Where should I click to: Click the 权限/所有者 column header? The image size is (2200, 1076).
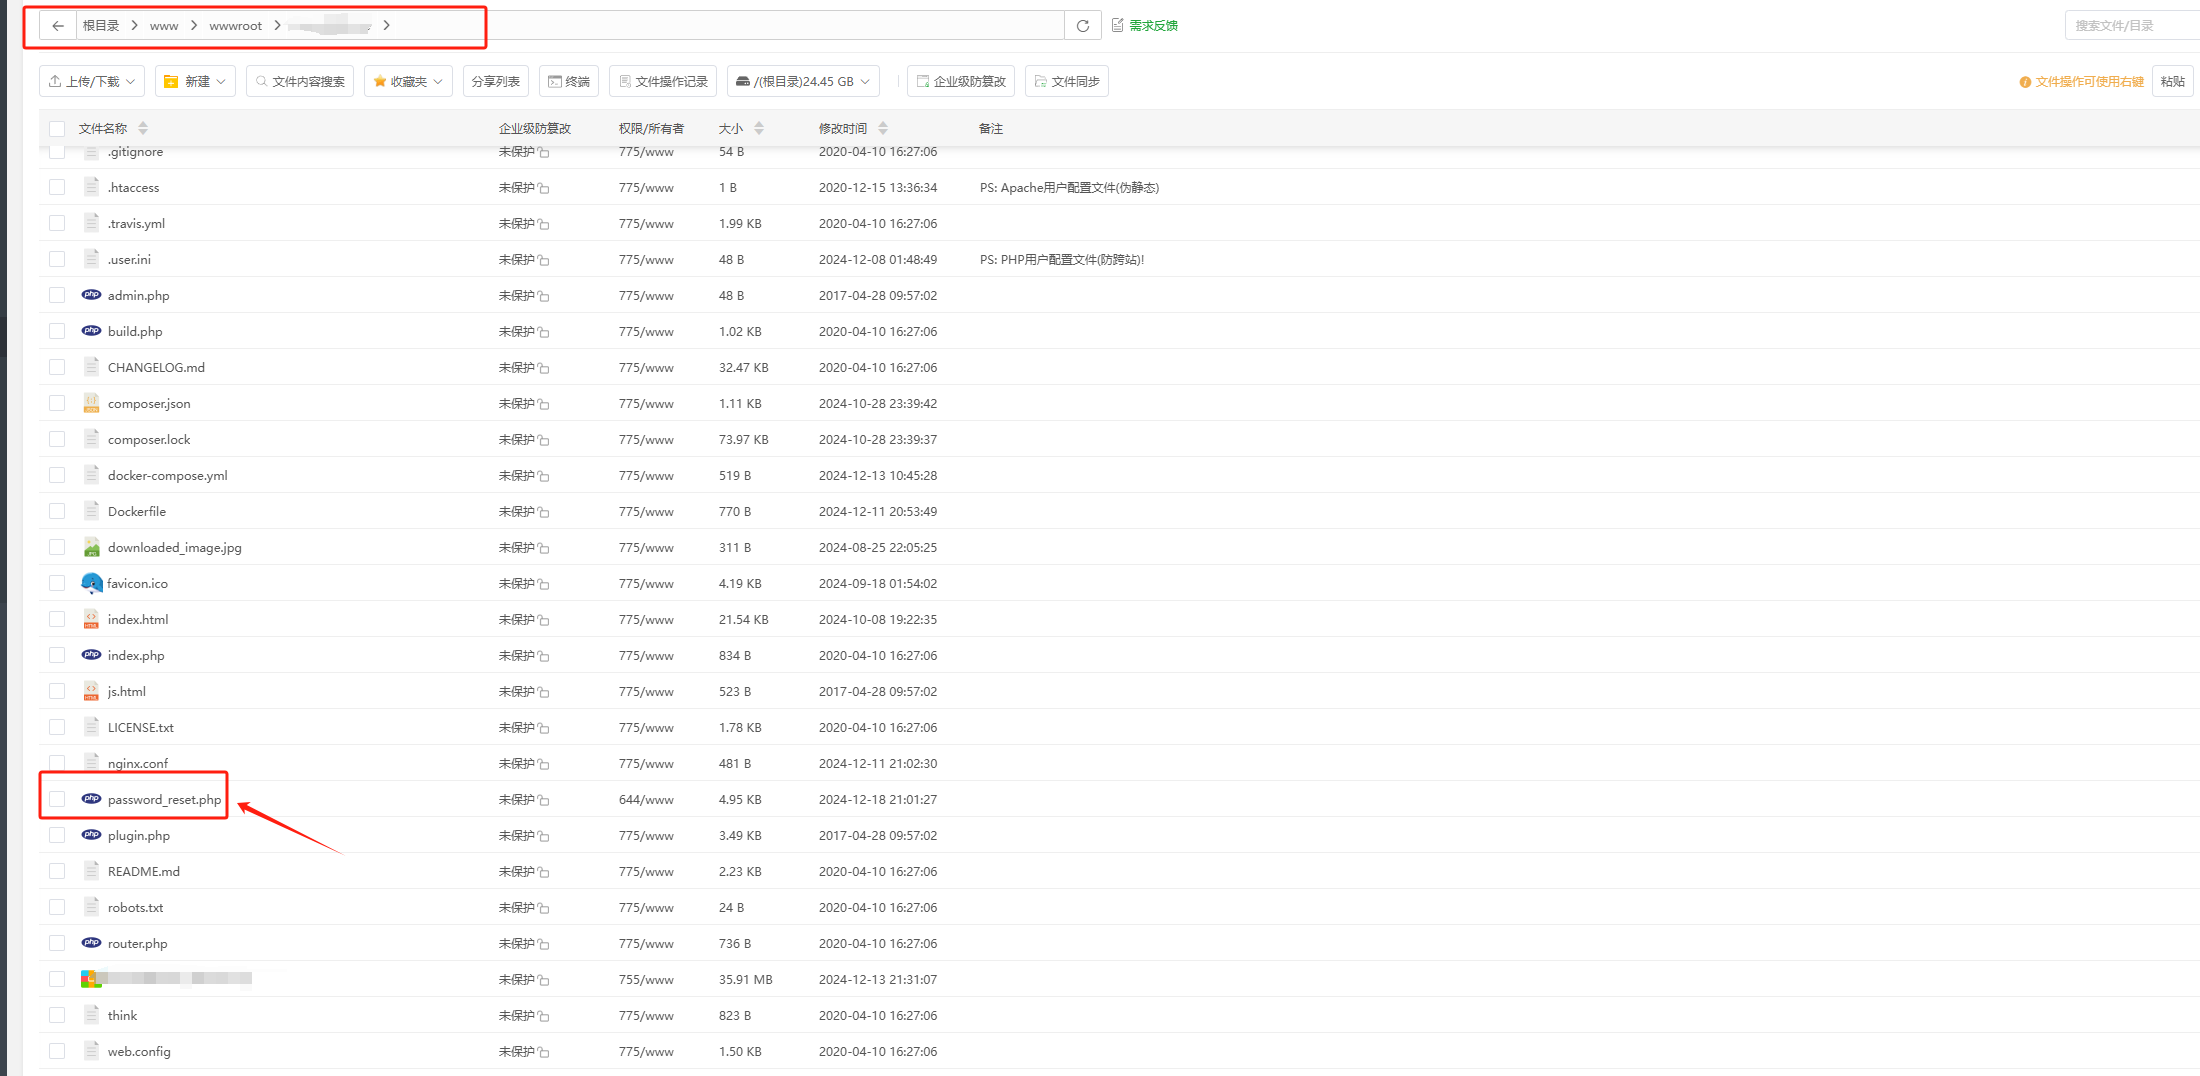[651, 128]
